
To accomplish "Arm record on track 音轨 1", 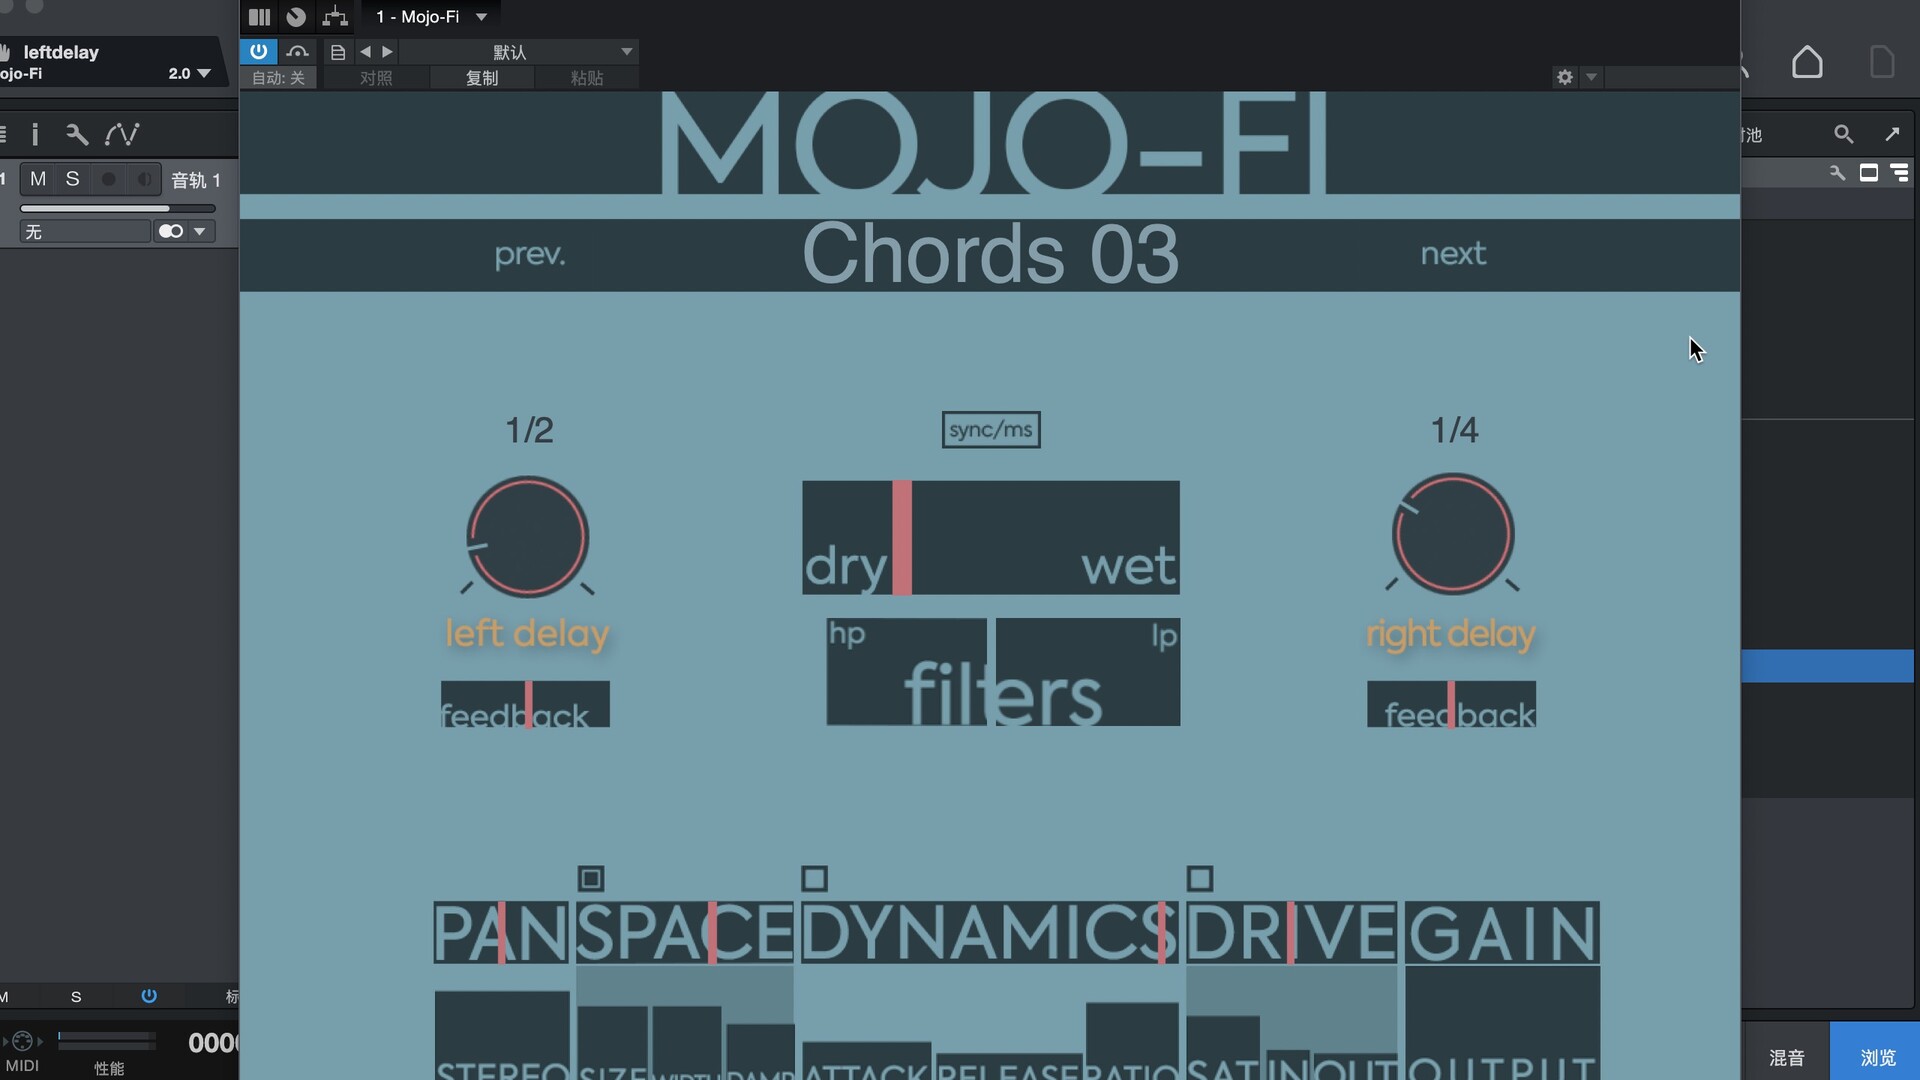I will 108,179.
